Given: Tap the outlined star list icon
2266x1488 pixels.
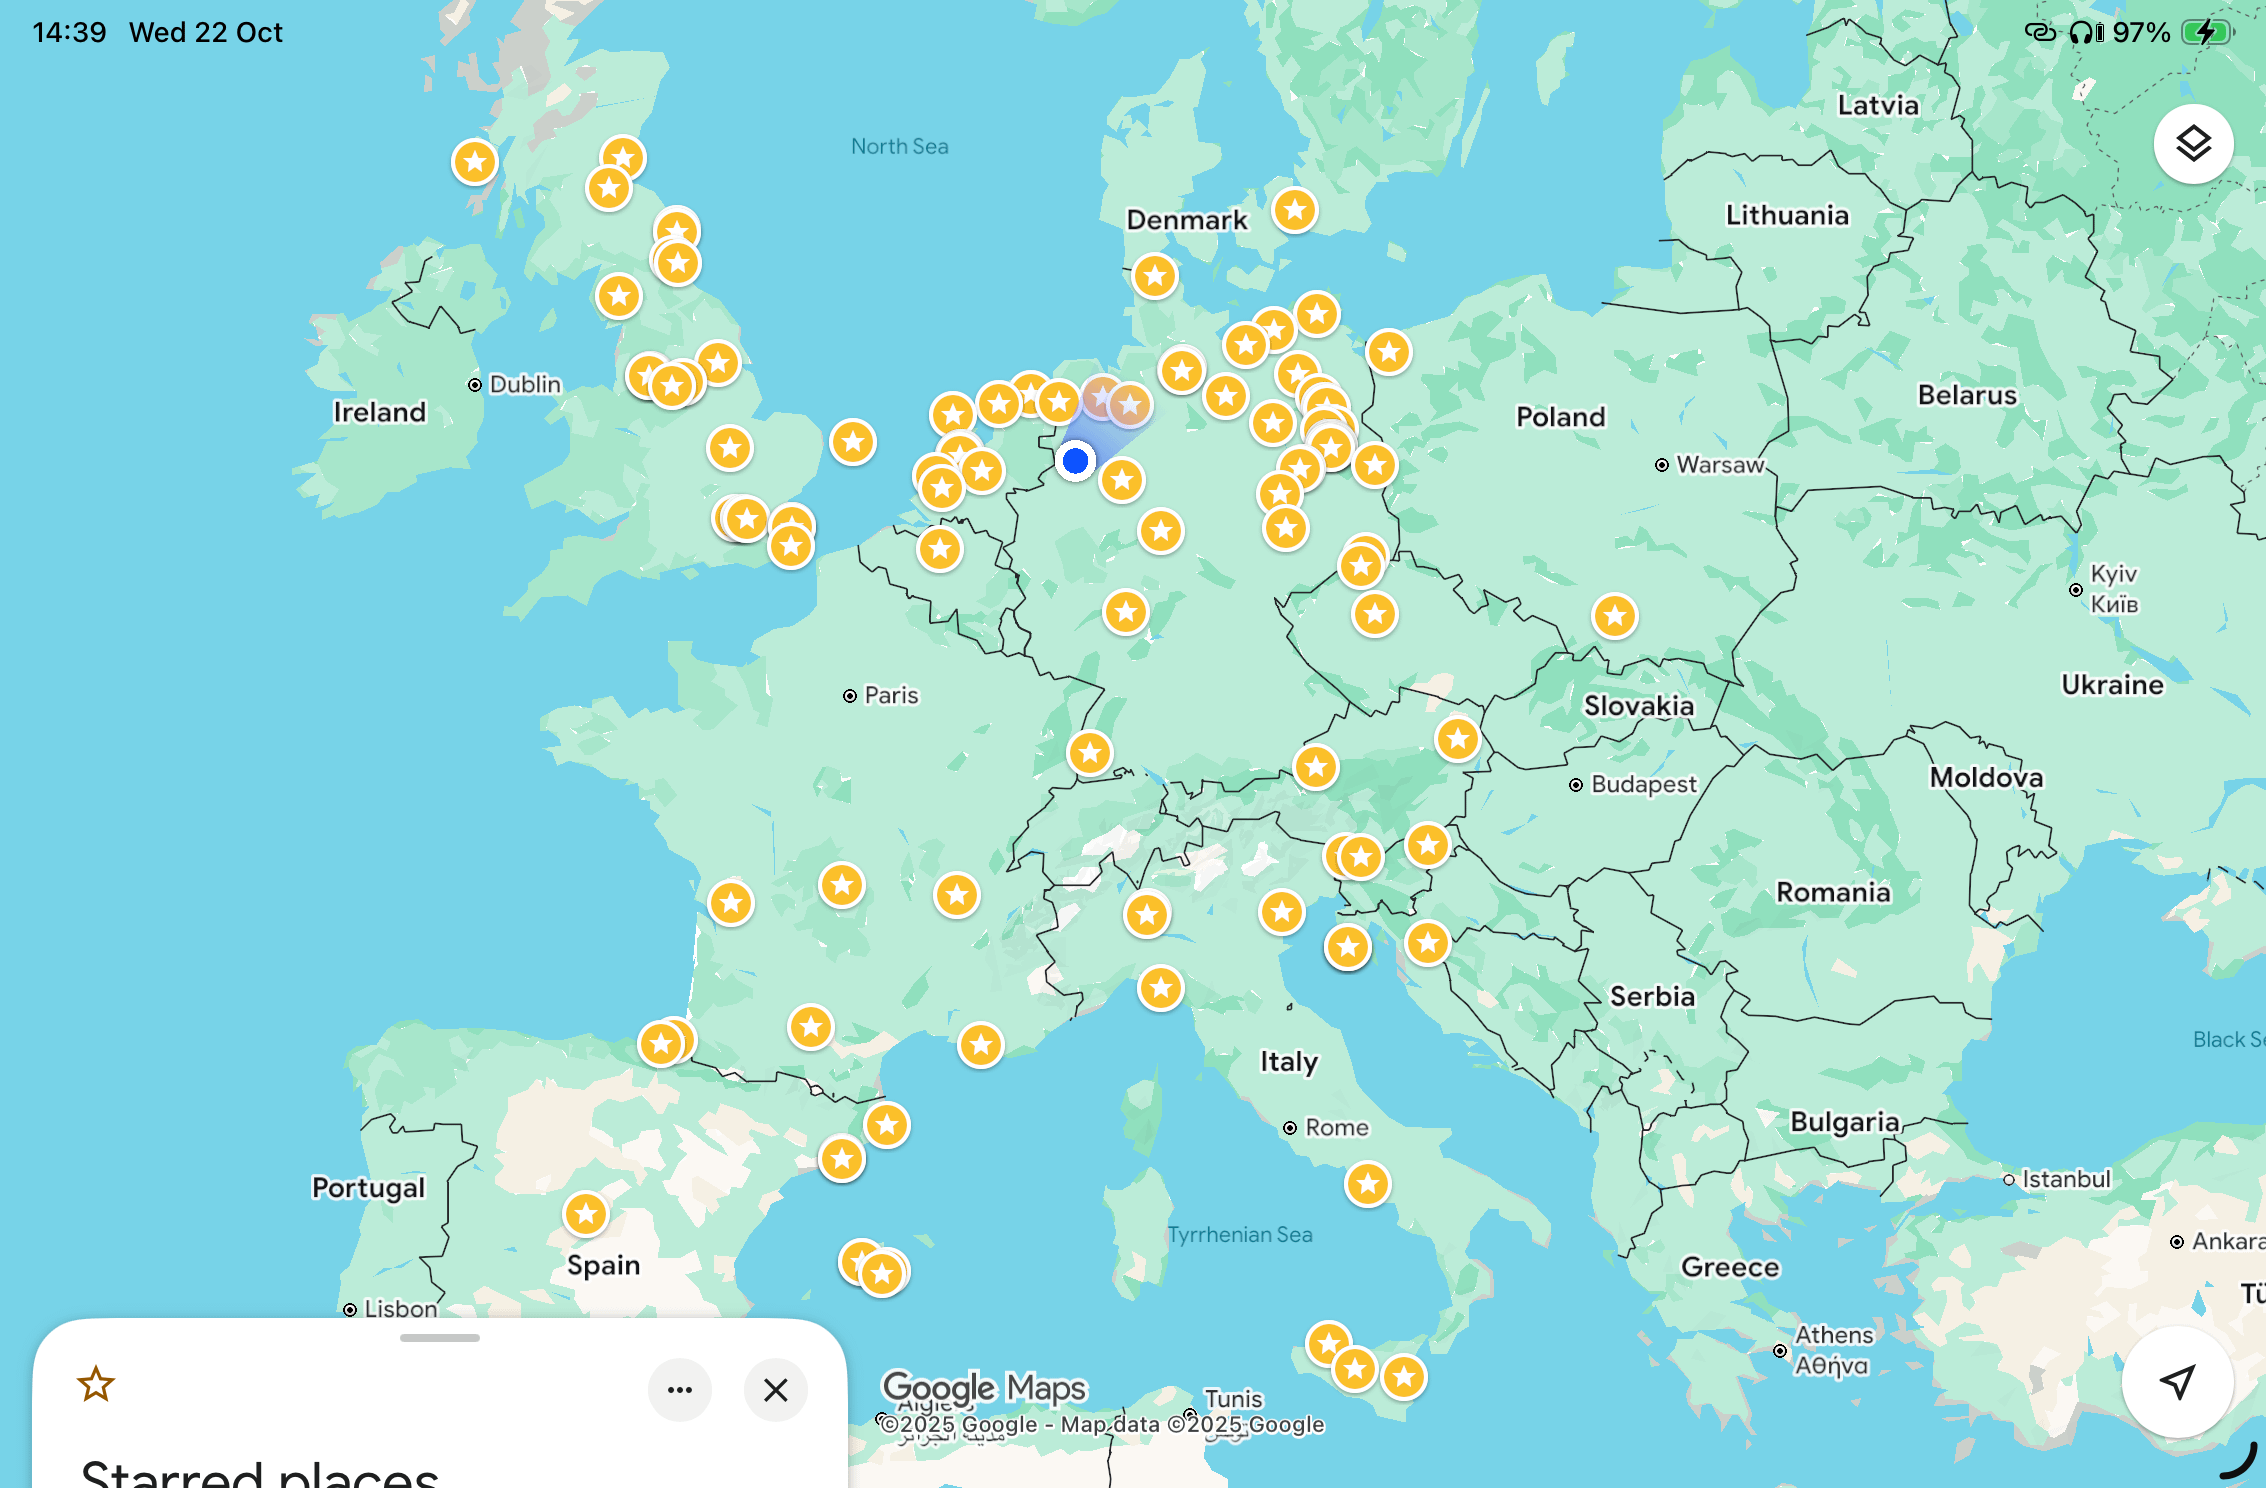Looking at the screenshot, I should (x=96, y=1384).
